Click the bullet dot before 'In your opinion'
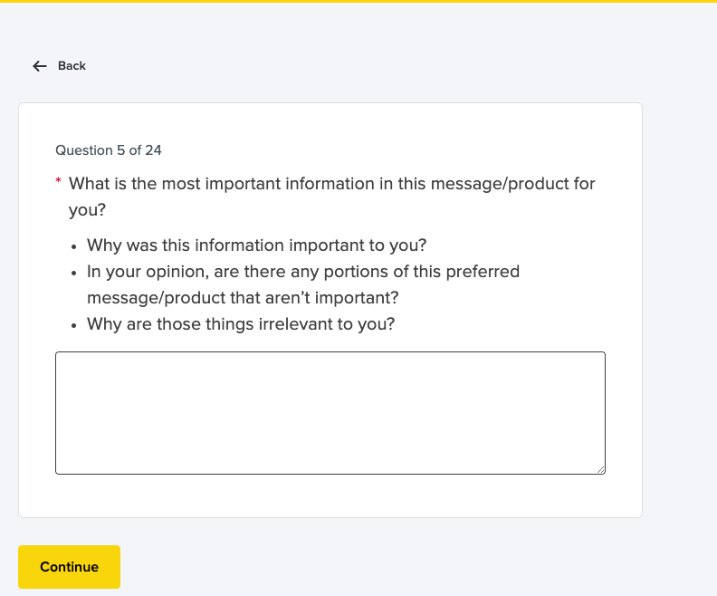Image resolution: width=717 pixels, height=596 pixels. point(74,272)
